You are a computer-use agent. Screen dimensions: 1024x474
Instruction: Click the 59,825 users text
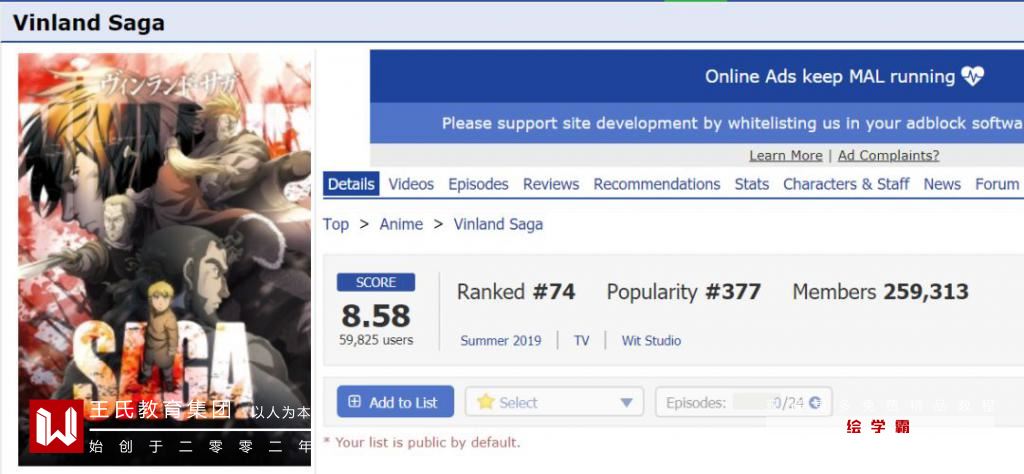point(376,340)
